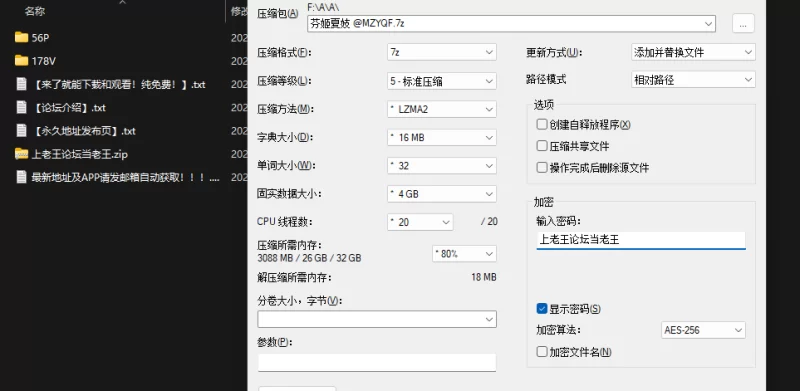Open the 80% memory usage dropdown
The height and width of the screenshot is (391, 800).
pyautogui.click(x=464, y=254)
